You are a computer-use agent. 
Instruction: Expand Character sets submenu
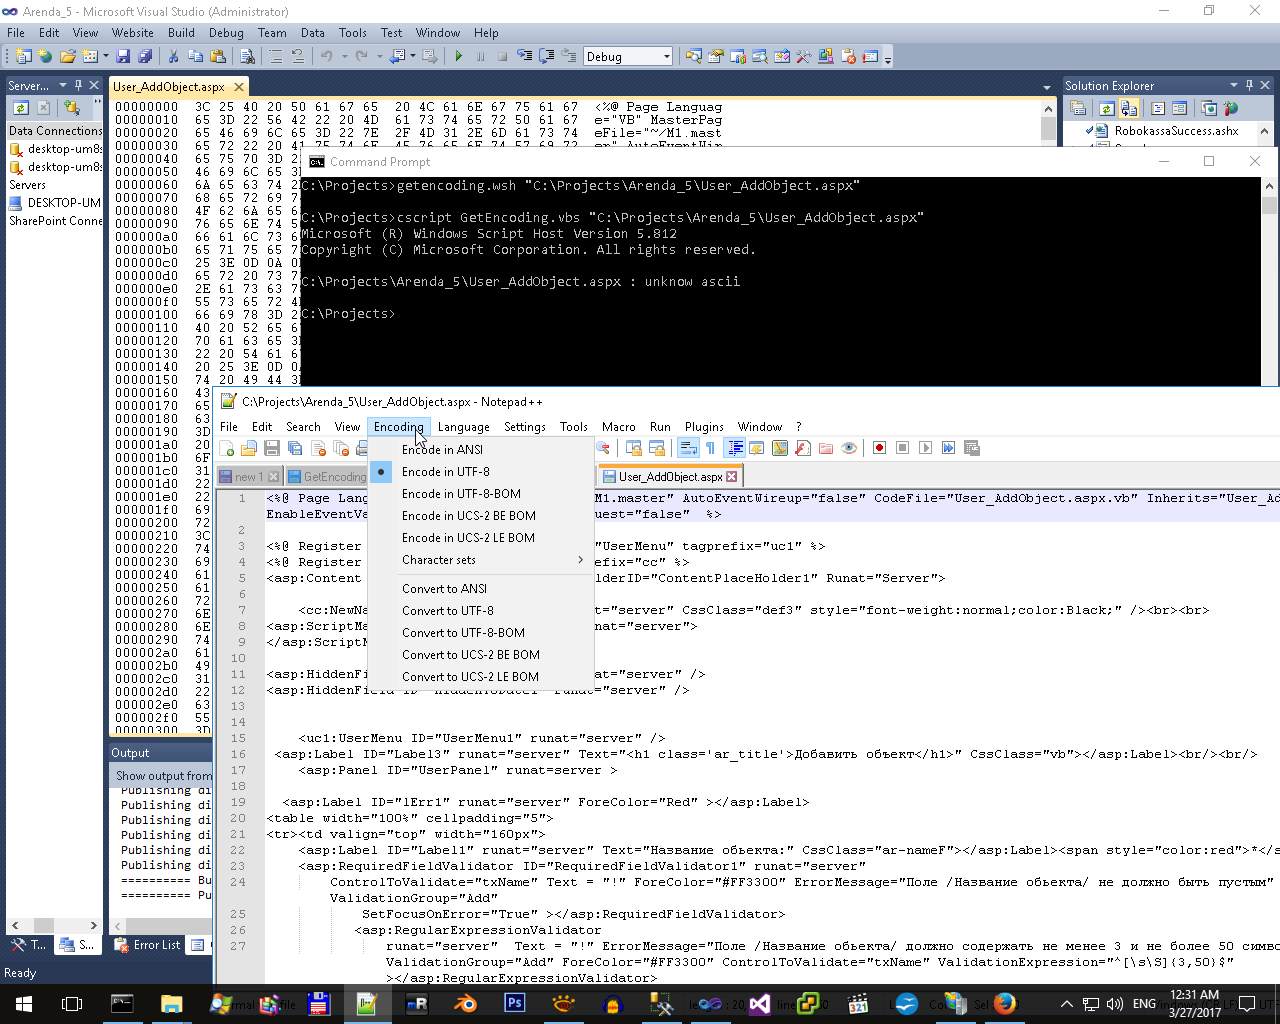[x=481, y=560]
